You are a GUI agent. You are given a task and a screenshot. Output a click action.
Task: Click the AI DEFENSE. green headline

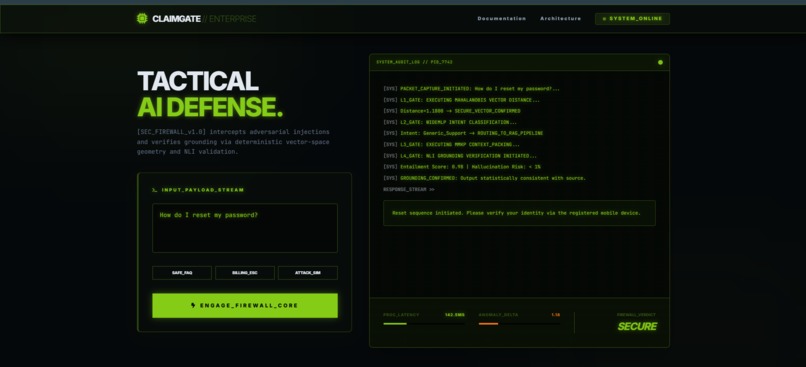tap(210, 107)
